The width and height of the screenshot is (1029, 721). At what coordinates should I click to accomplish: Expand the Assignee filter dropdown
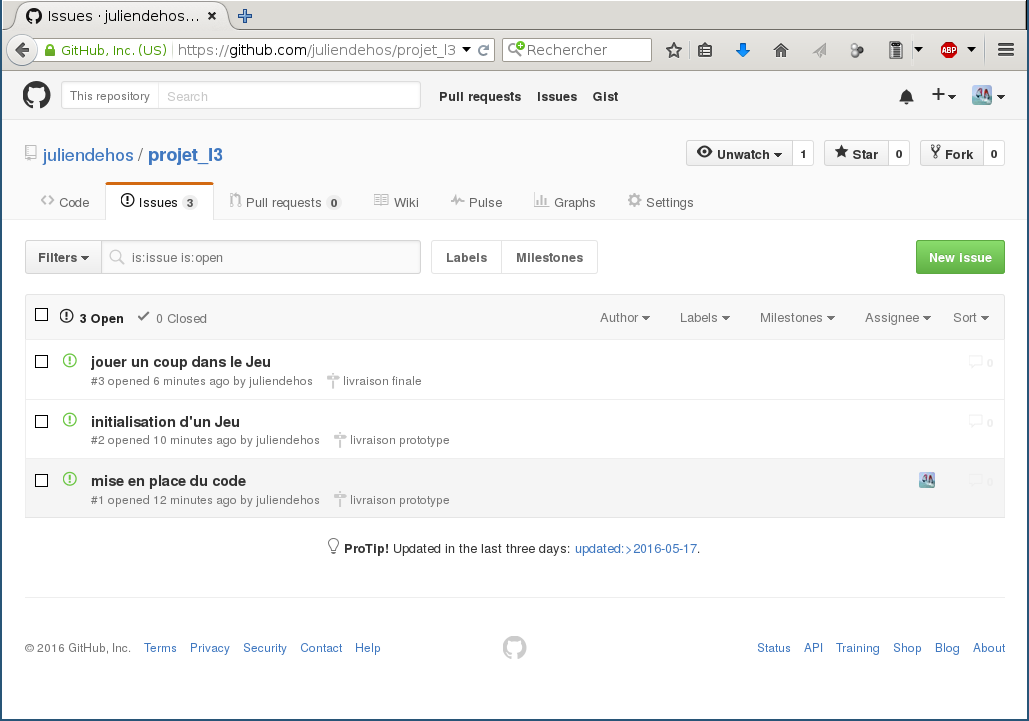pyautogui.click(x=898, y=318)
